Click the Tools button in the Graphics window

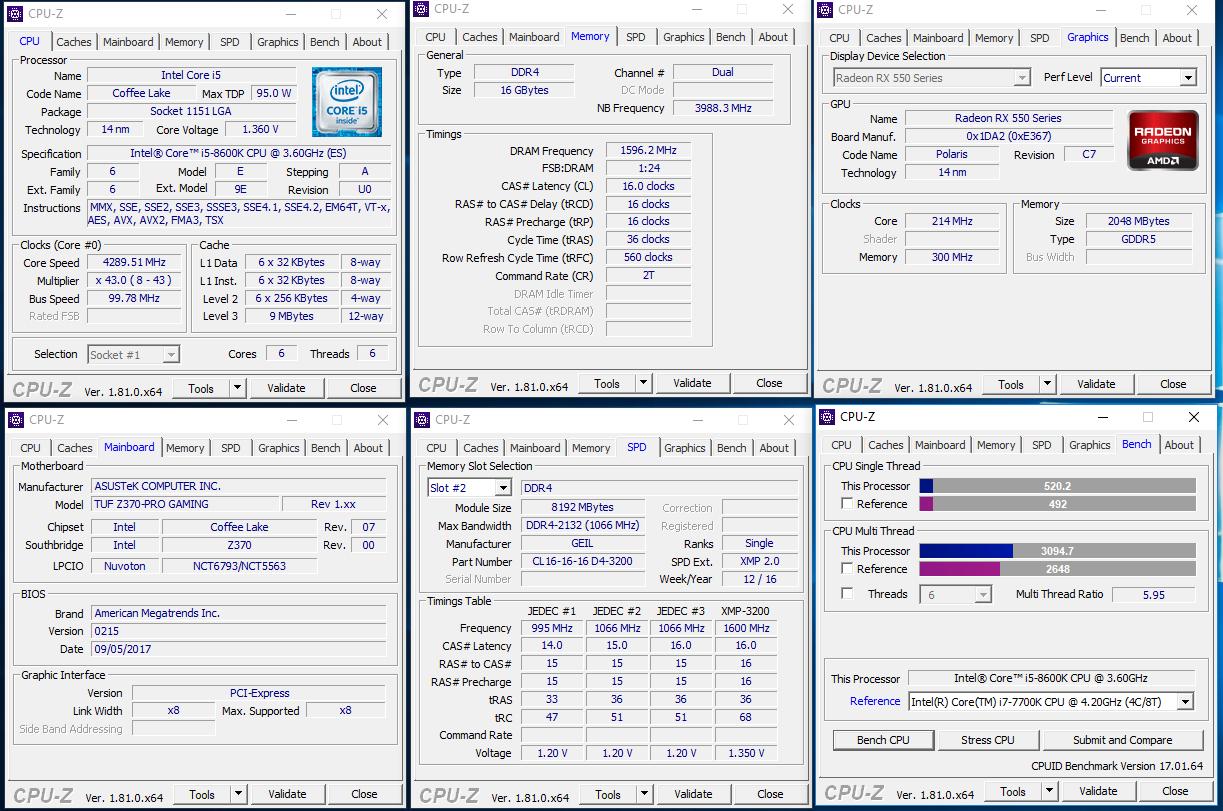1011,384
